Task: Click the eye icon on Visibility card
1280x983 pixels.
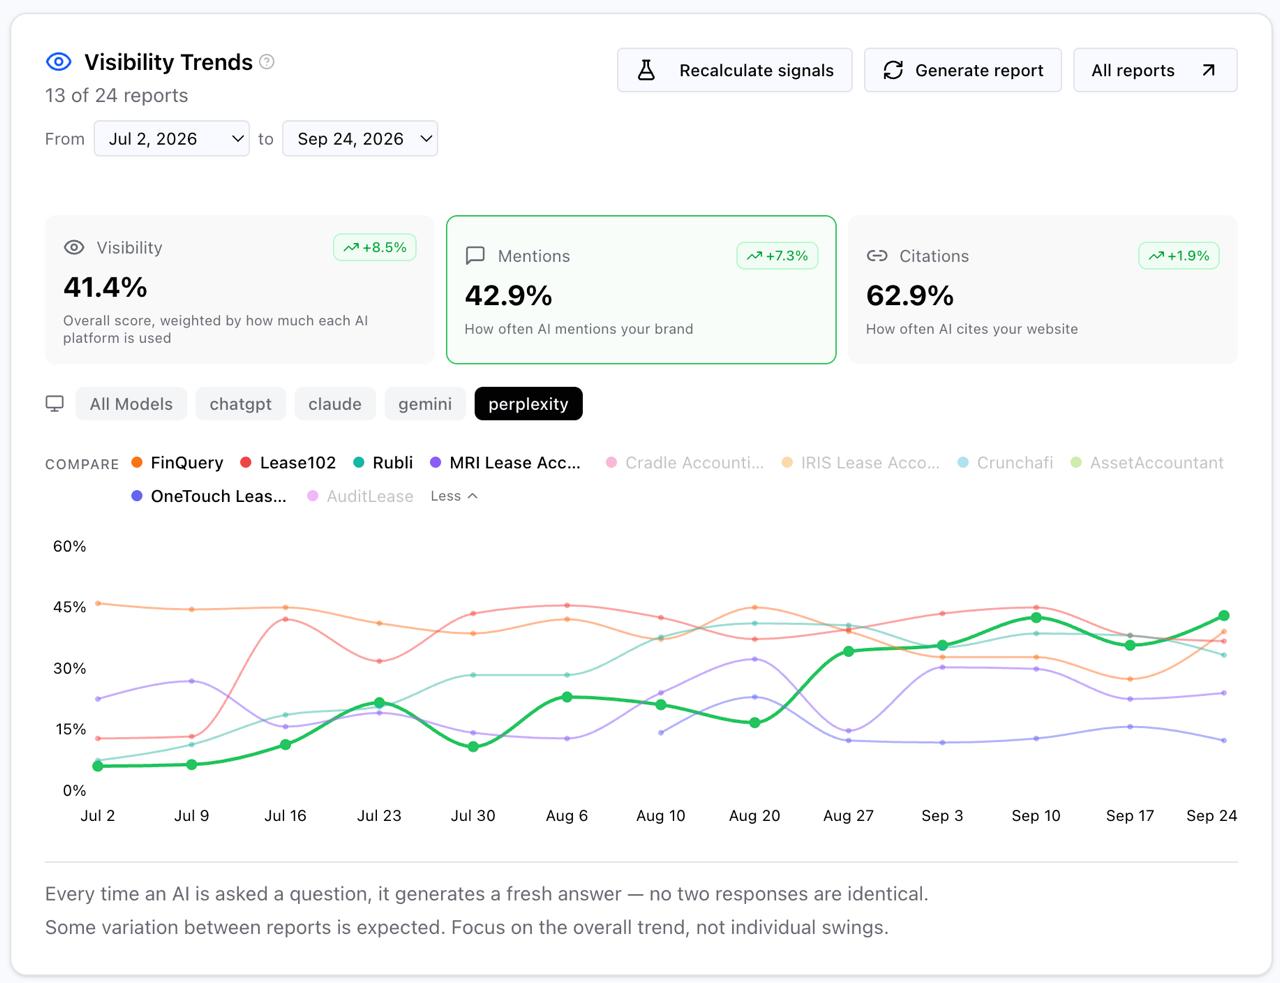Action: click(x=74, y=247)
